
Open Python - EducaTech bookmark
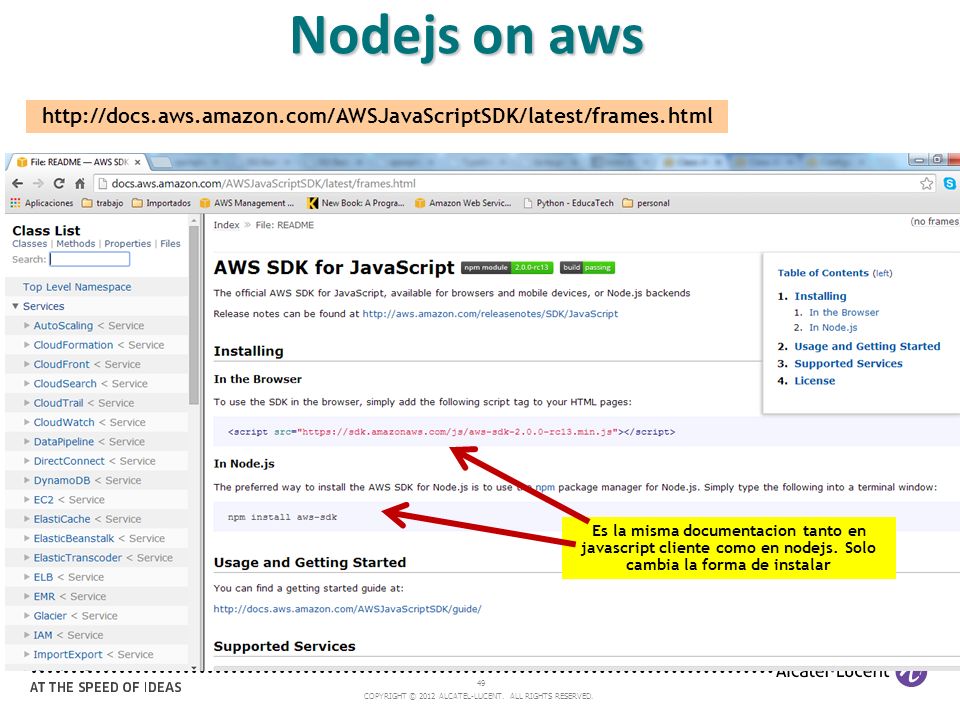[x=568, y=203]
